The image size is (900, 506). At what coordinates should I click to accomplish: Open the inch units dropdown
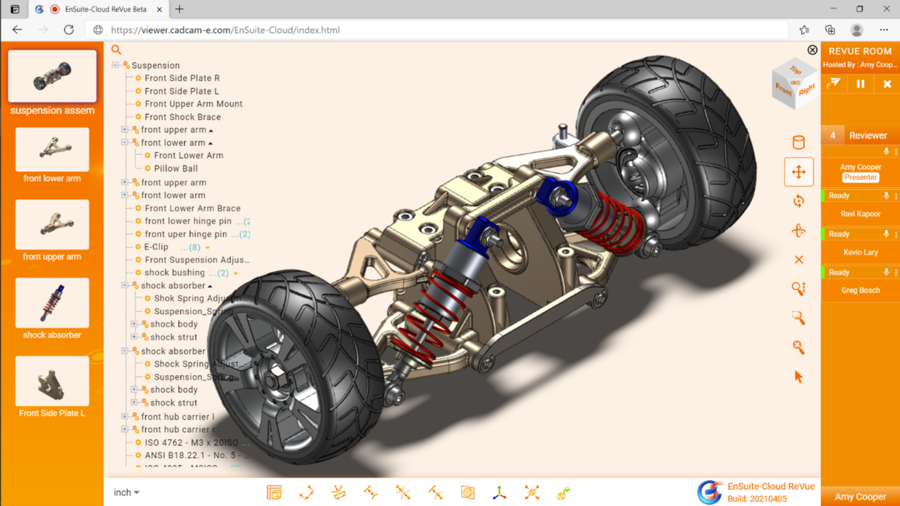pyautogui.click(x=126, y=492)
